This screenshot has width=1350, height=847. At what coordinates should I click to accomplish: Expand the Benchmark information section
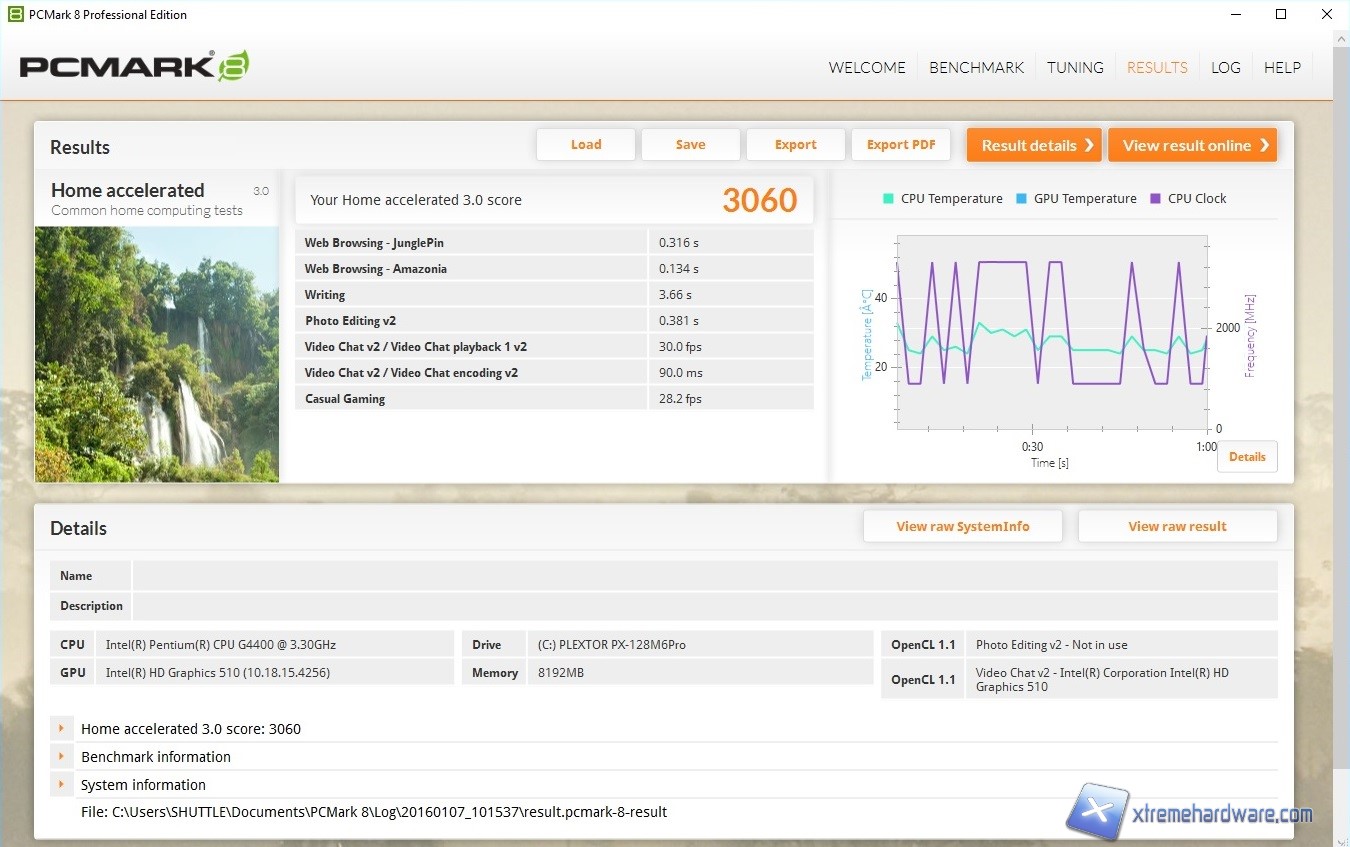click(62, 757)
